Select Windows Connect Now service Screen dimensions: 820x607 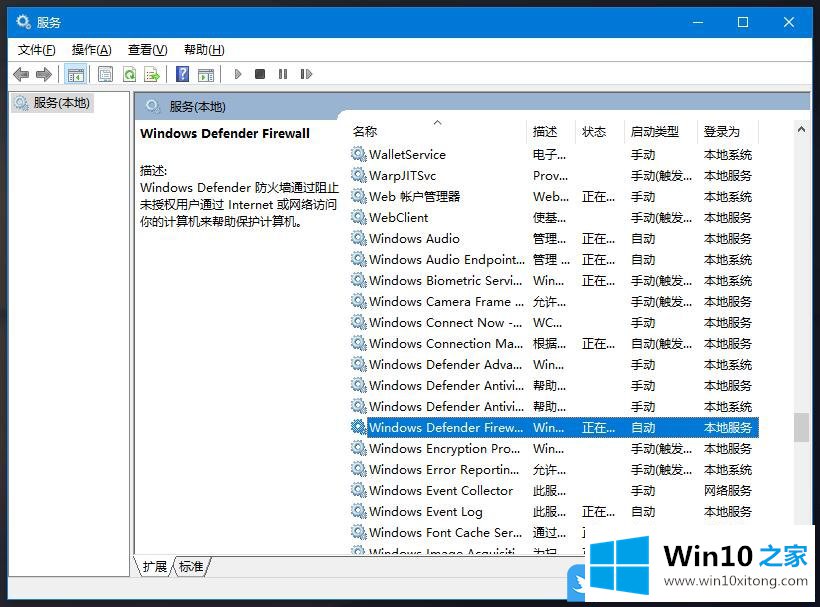(x=554, y=323)
